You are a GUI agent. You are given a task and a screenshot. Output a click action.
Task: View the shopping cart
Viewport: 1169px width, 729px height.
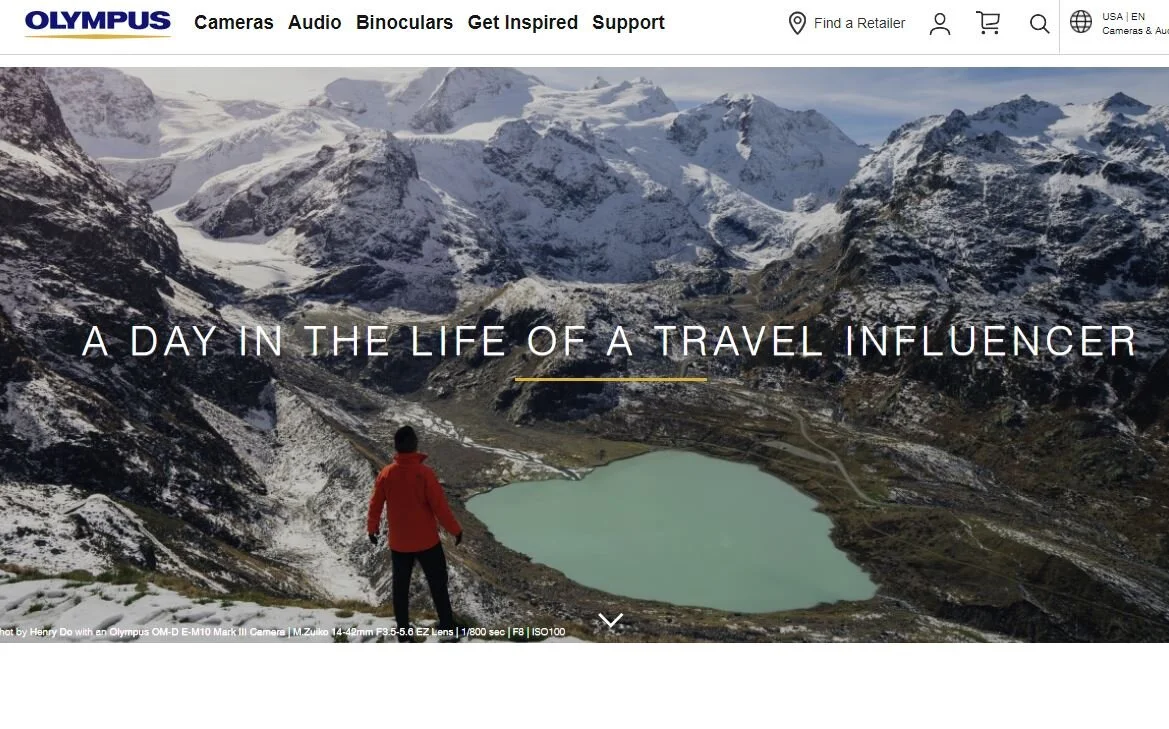point(988,23)
